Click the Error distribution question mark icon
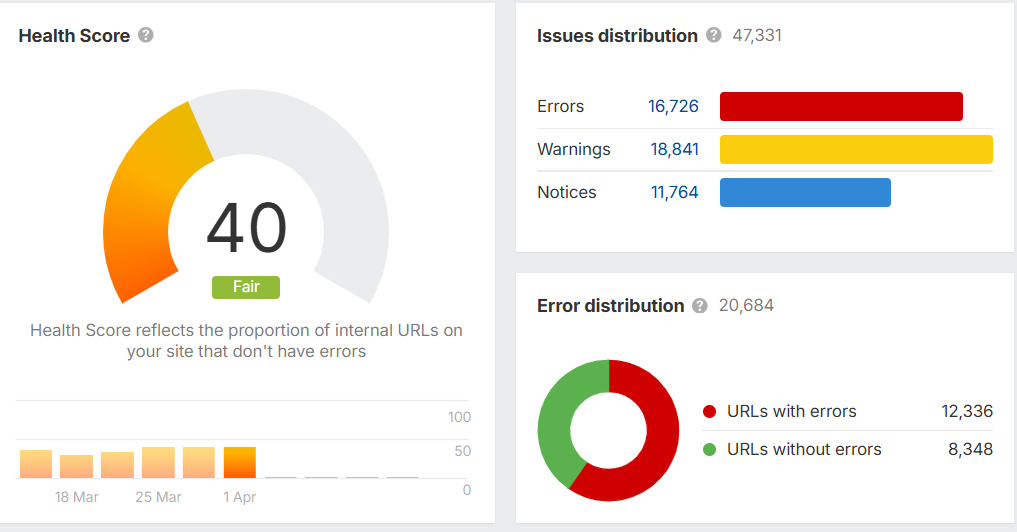Screen dimensions: 1017x532 point(700,306)
